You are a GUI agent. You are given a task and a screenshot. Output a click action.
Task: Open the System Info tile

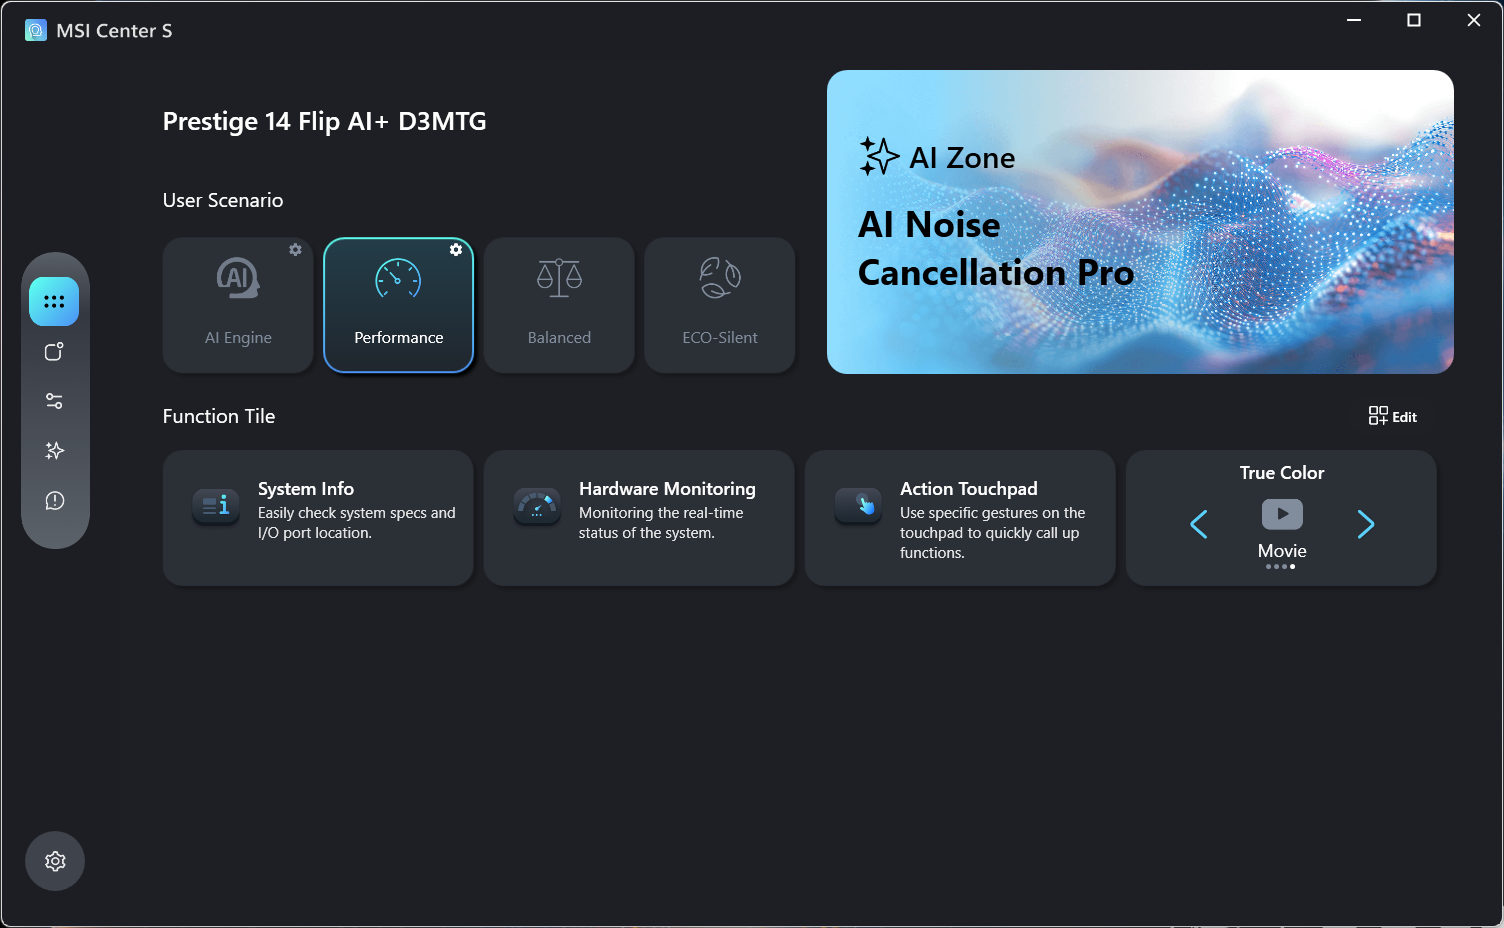coord(318,518)
